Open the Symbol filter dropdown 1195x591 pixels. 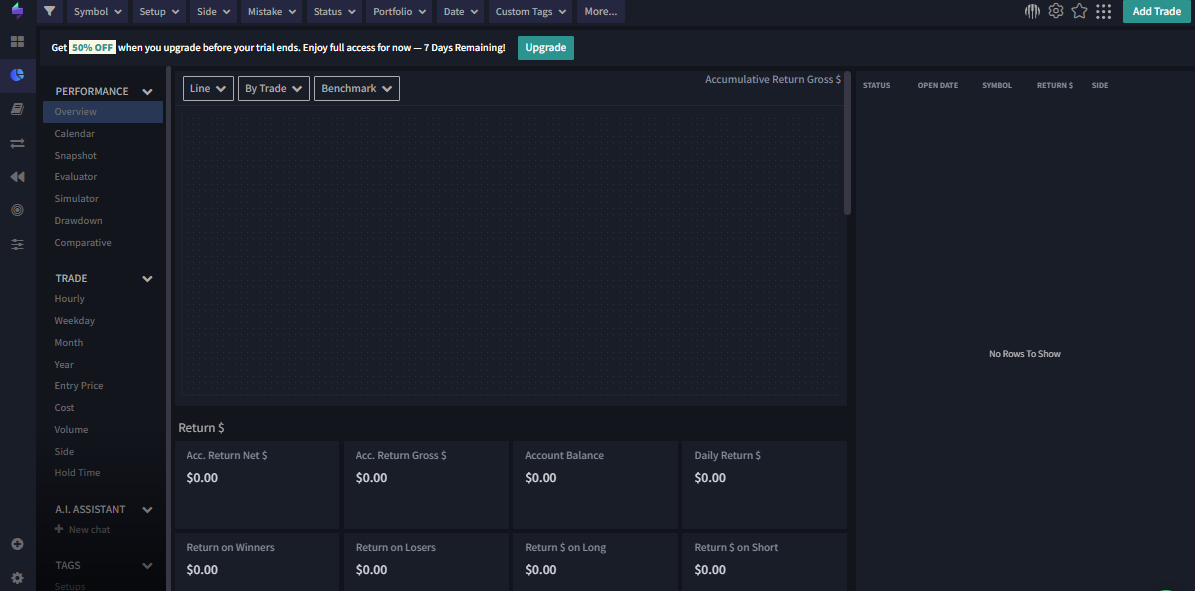(x=98, y=11)
